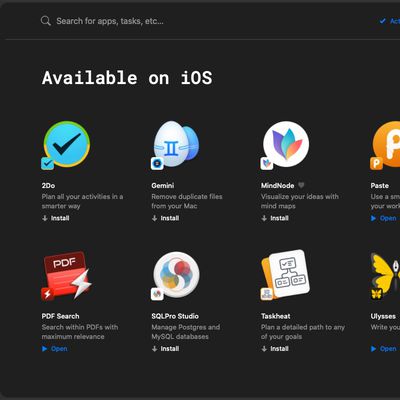Image resolution: width=400 pixels, height=400 pixels.
Task: Click the heart icon next to MindNode
Action: (x=301, y=185)
